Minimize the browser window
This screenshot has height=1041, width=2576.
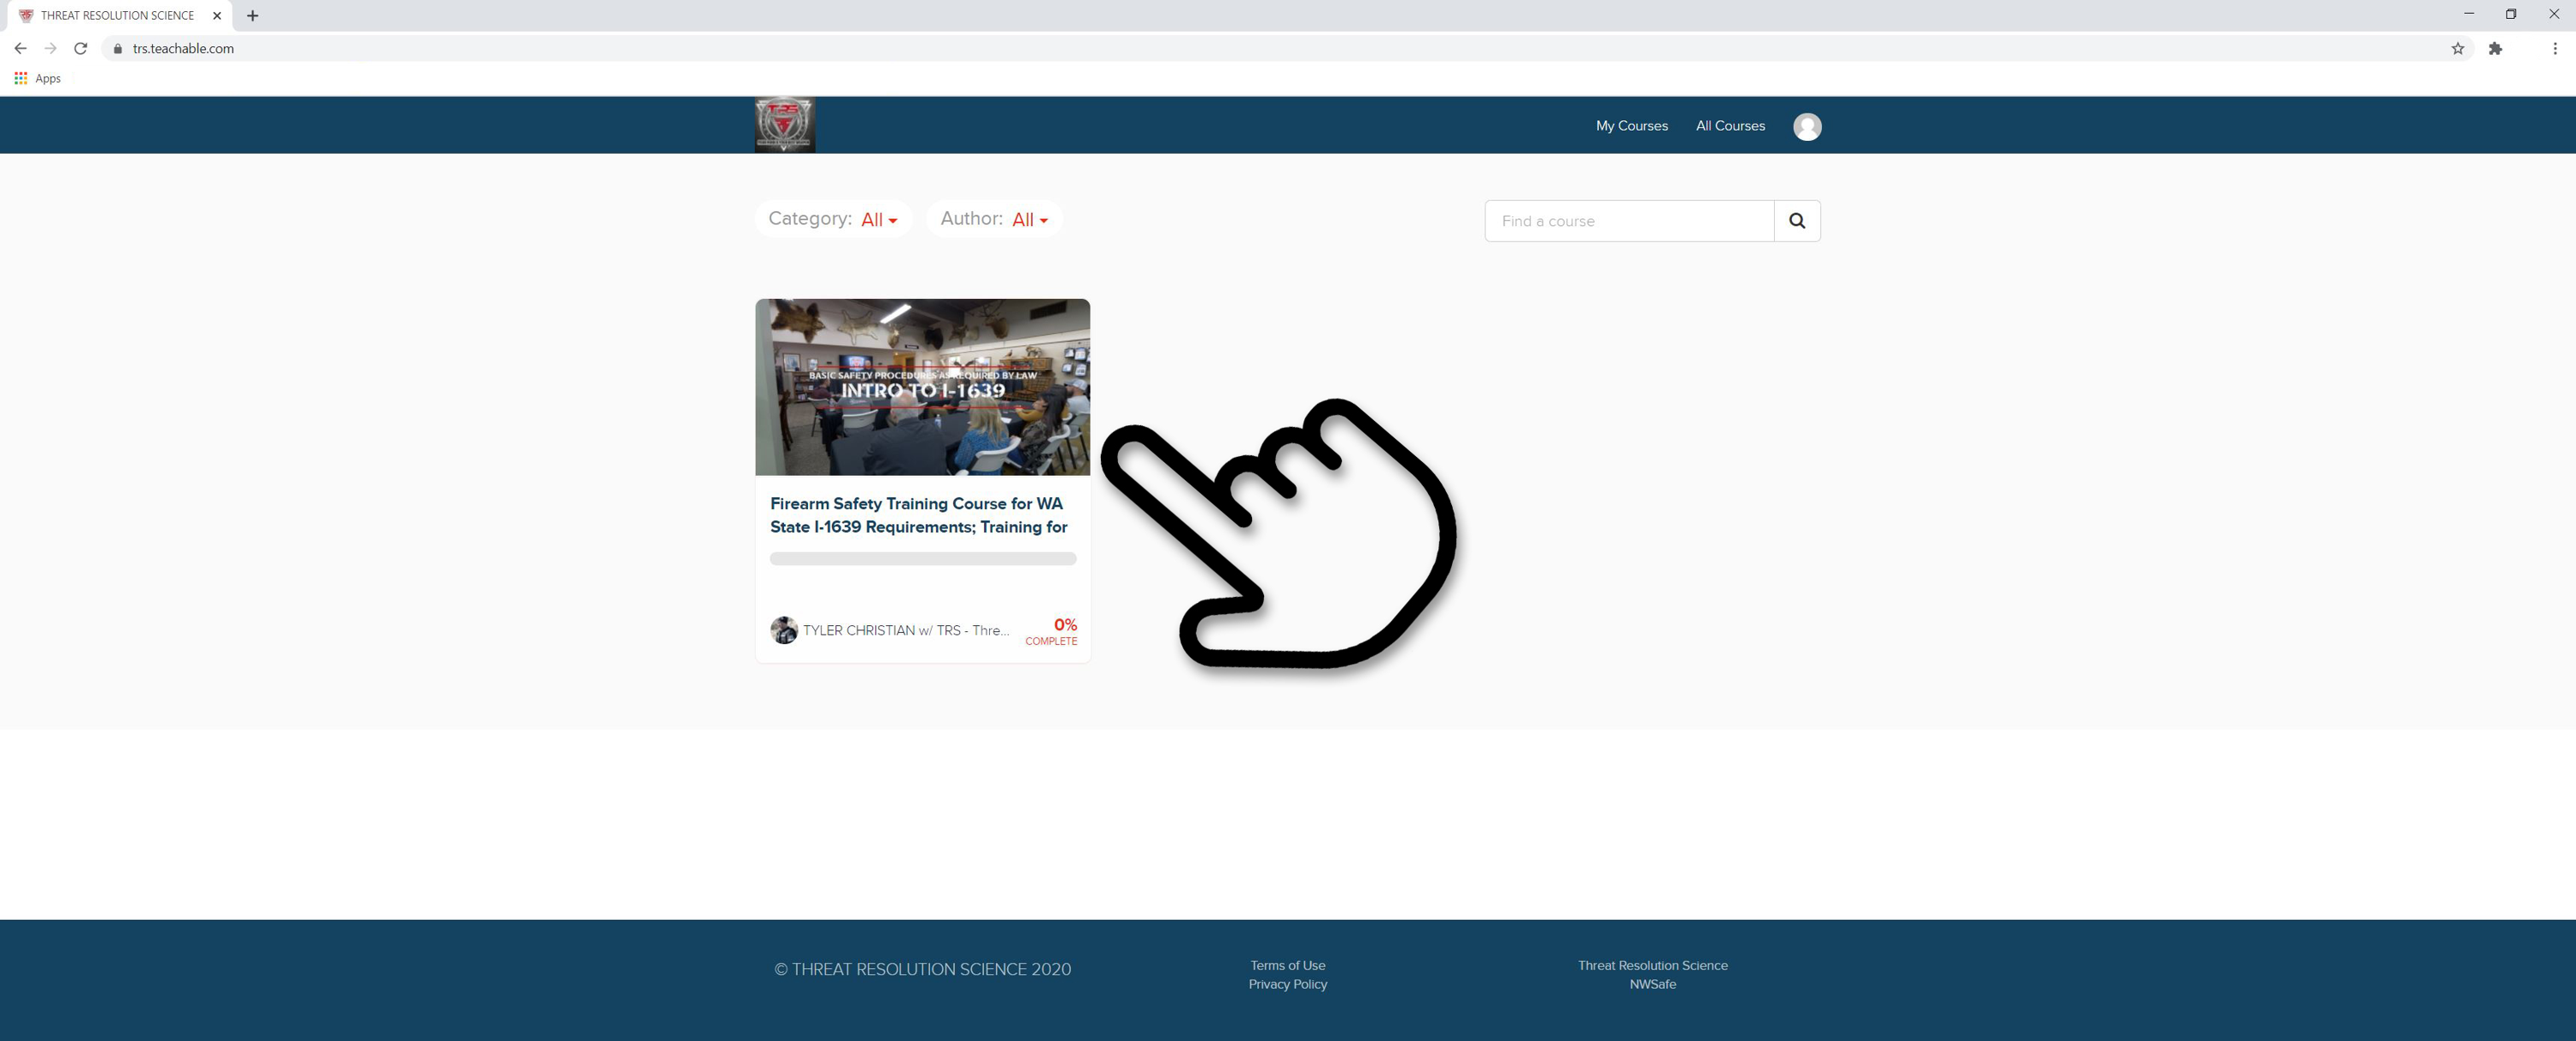[x=2468, y=14]
